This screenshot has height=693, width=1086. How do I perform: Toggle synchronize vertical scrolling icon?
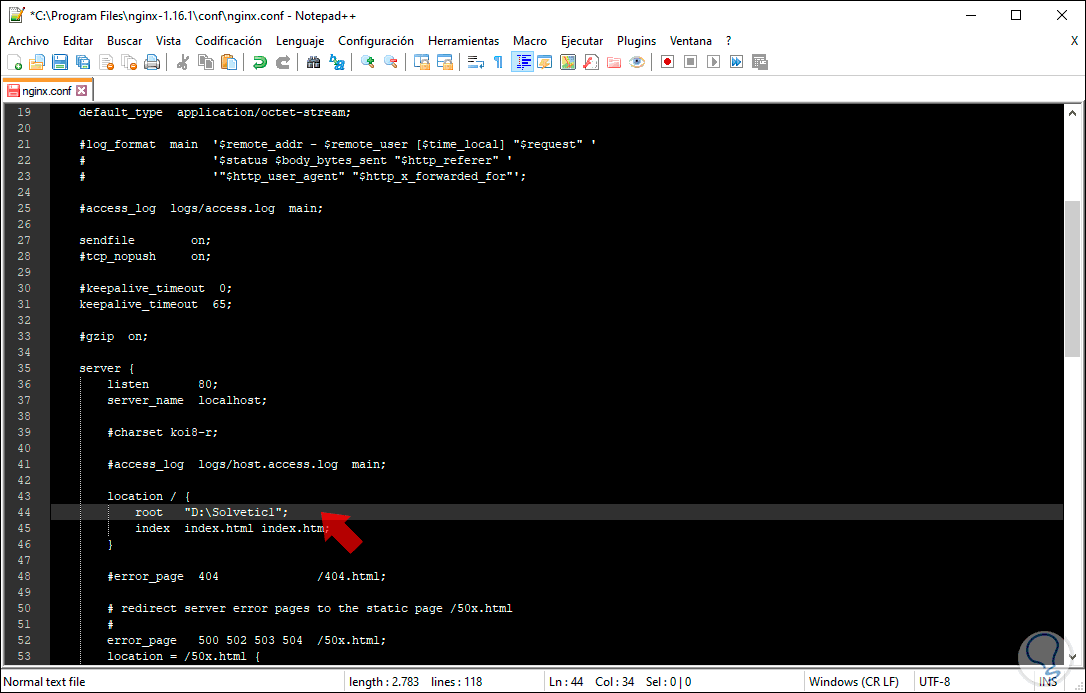pyautogui.click(x=422, y=62)
